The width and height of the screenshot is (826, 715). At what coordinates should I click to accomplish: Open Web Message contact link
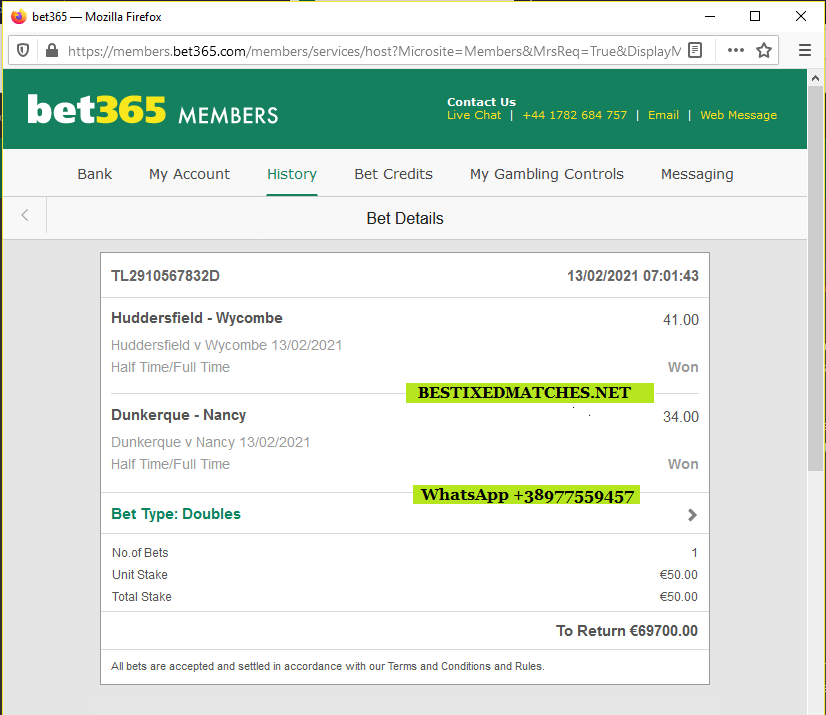739,115
